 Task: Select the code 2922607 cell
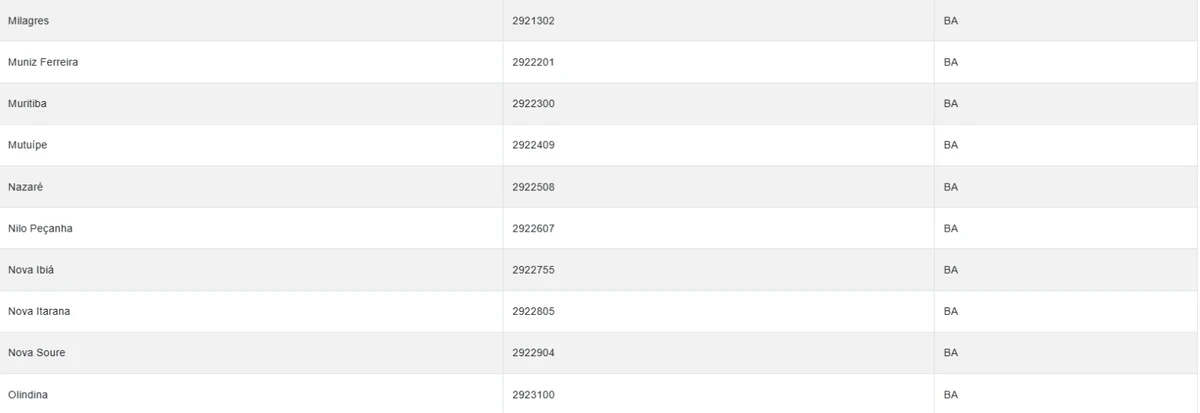533,228
